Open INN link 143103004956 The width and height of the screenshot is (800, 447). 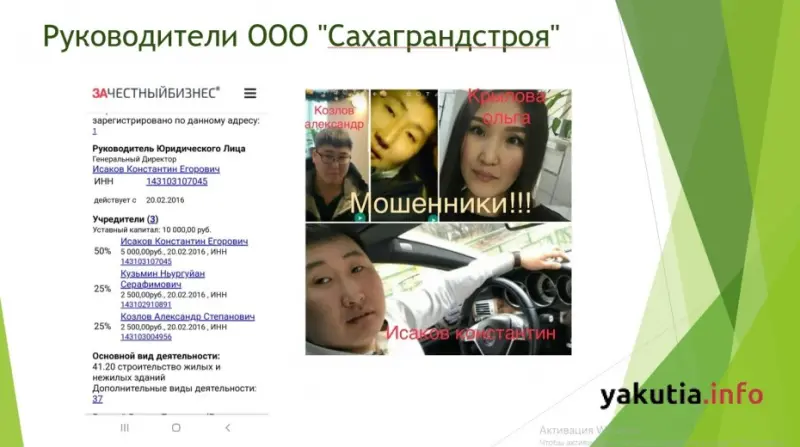tap(146, 337)
